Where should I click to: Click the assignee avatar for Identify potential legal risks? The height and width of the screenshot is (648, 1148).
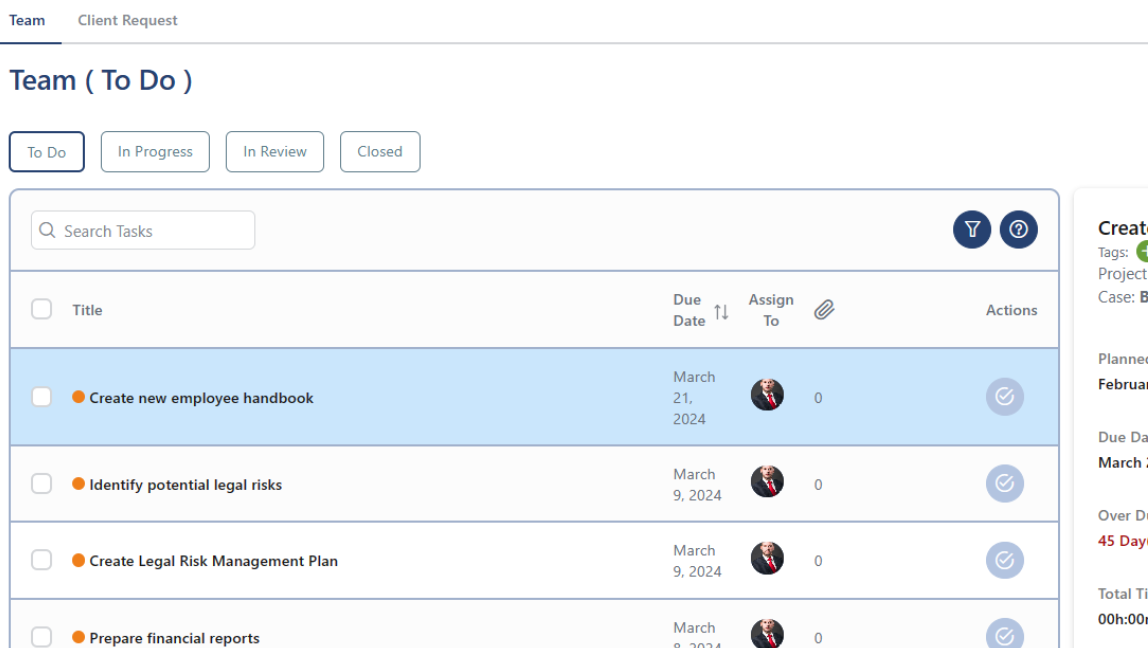(766, 483)
